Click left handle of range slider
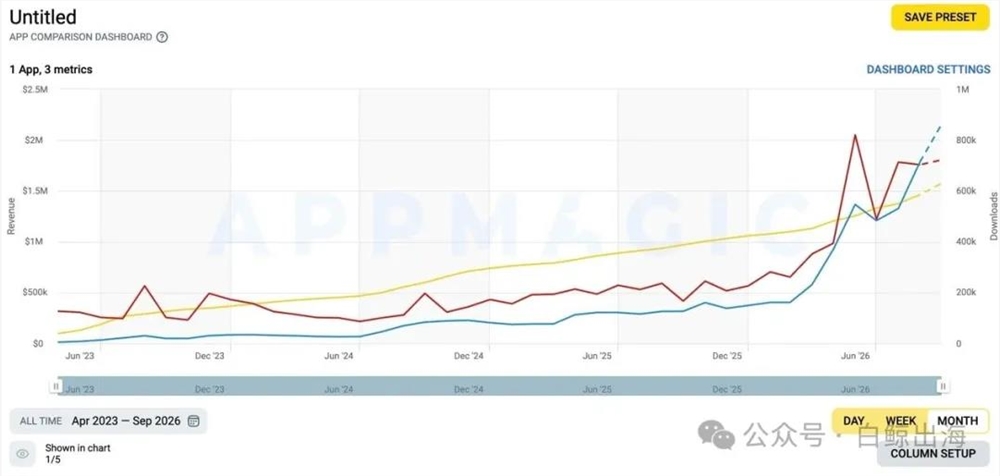The height and width of the screenshot is (476, 1000). [x=56, y=386]
